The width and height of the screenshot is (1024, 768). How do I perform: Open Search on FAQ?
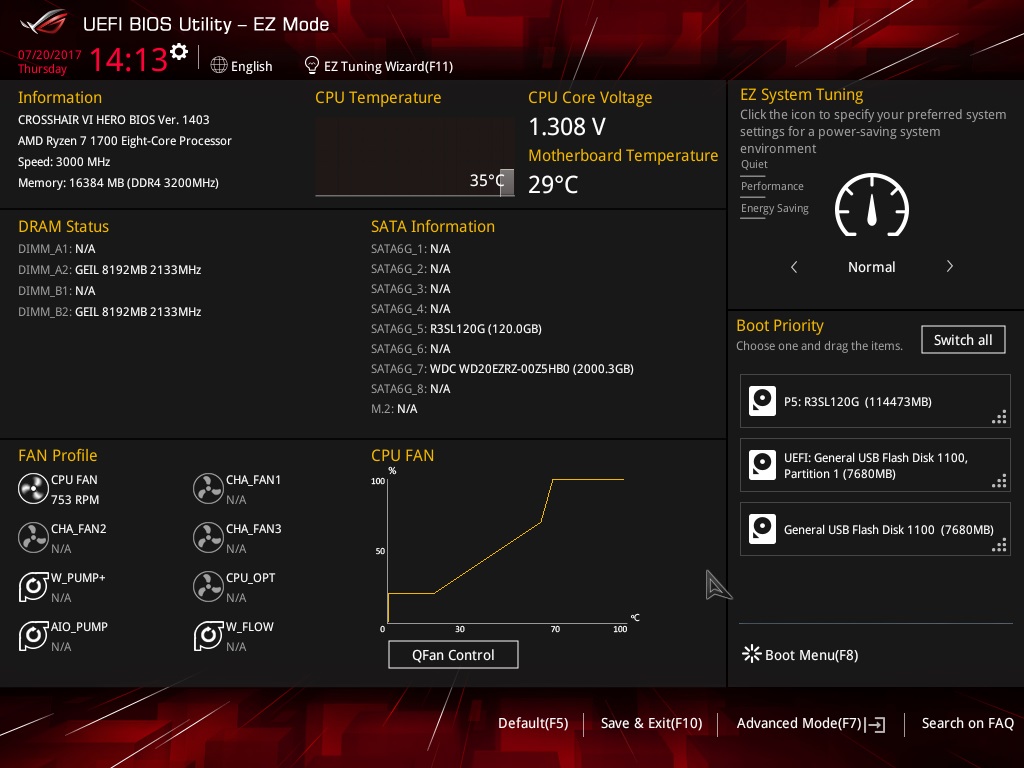coord(967,723)
